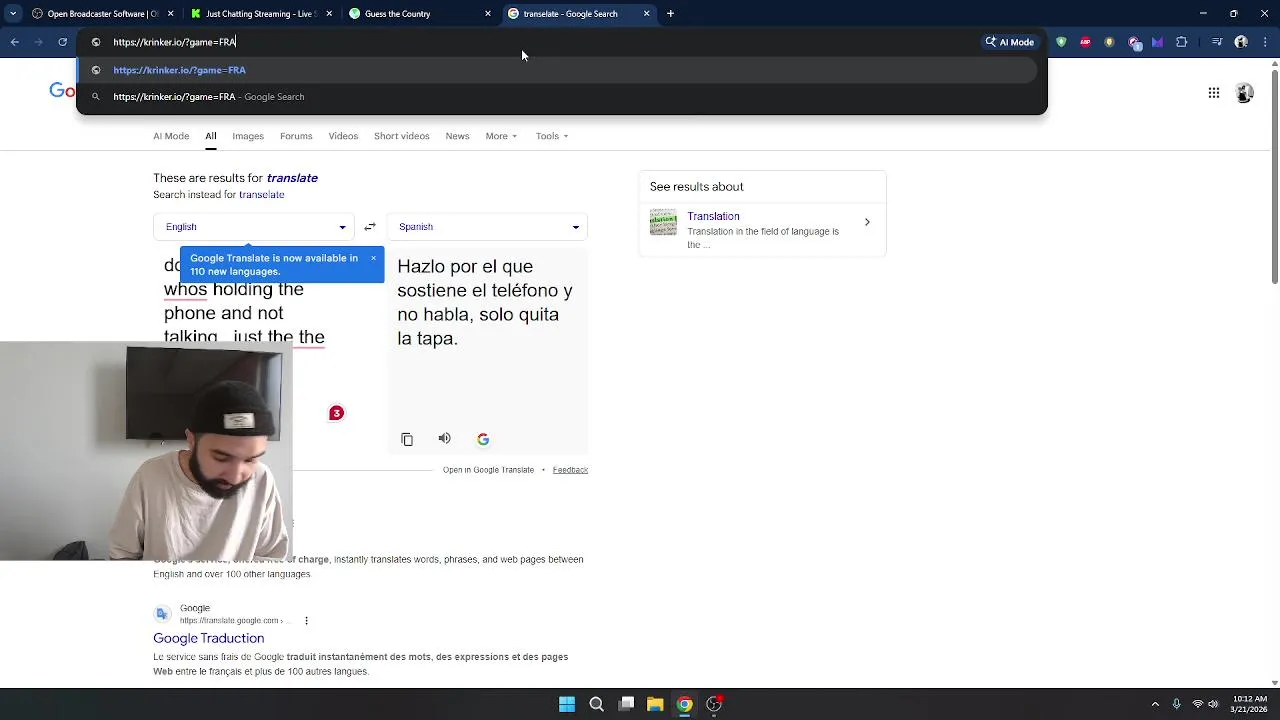Switch to Short videos results

click(x=402, y=136)
